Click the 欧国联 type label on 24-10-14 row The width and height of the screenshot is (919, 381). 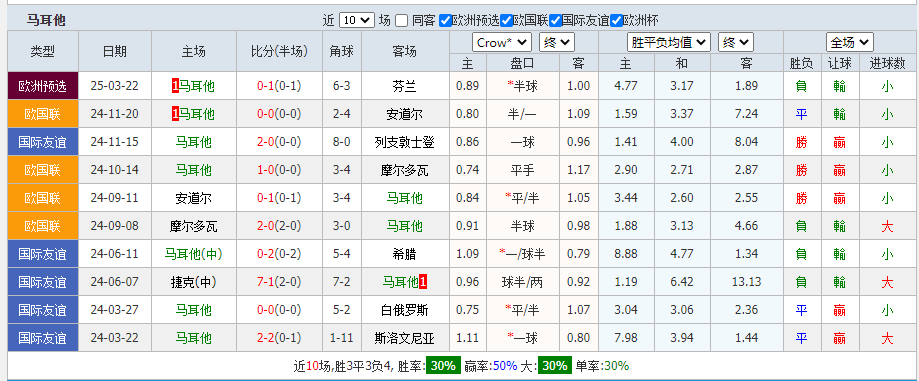pyautogui.click(x=43, y=170)
